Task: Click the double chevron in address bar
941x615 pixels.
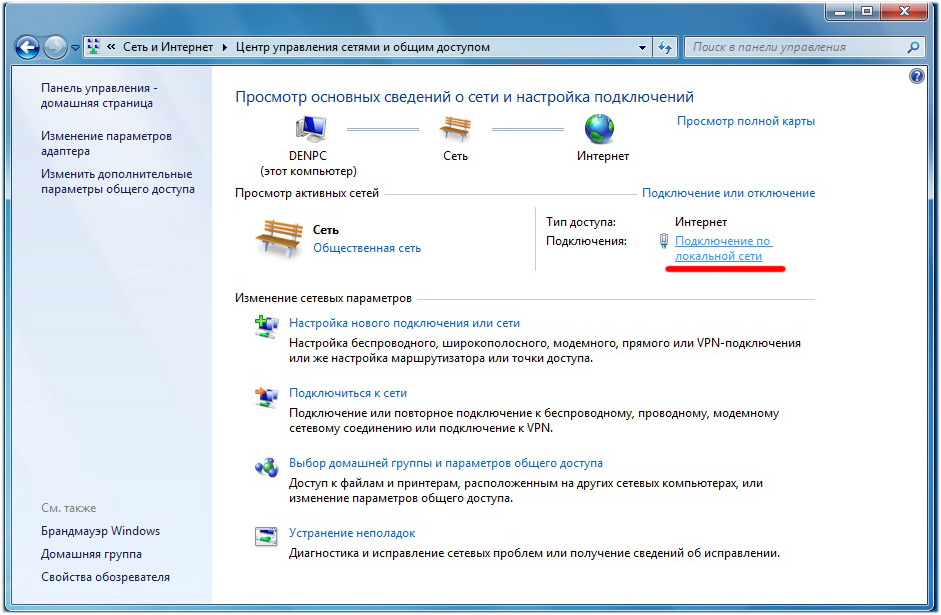Action: point(112,46)
